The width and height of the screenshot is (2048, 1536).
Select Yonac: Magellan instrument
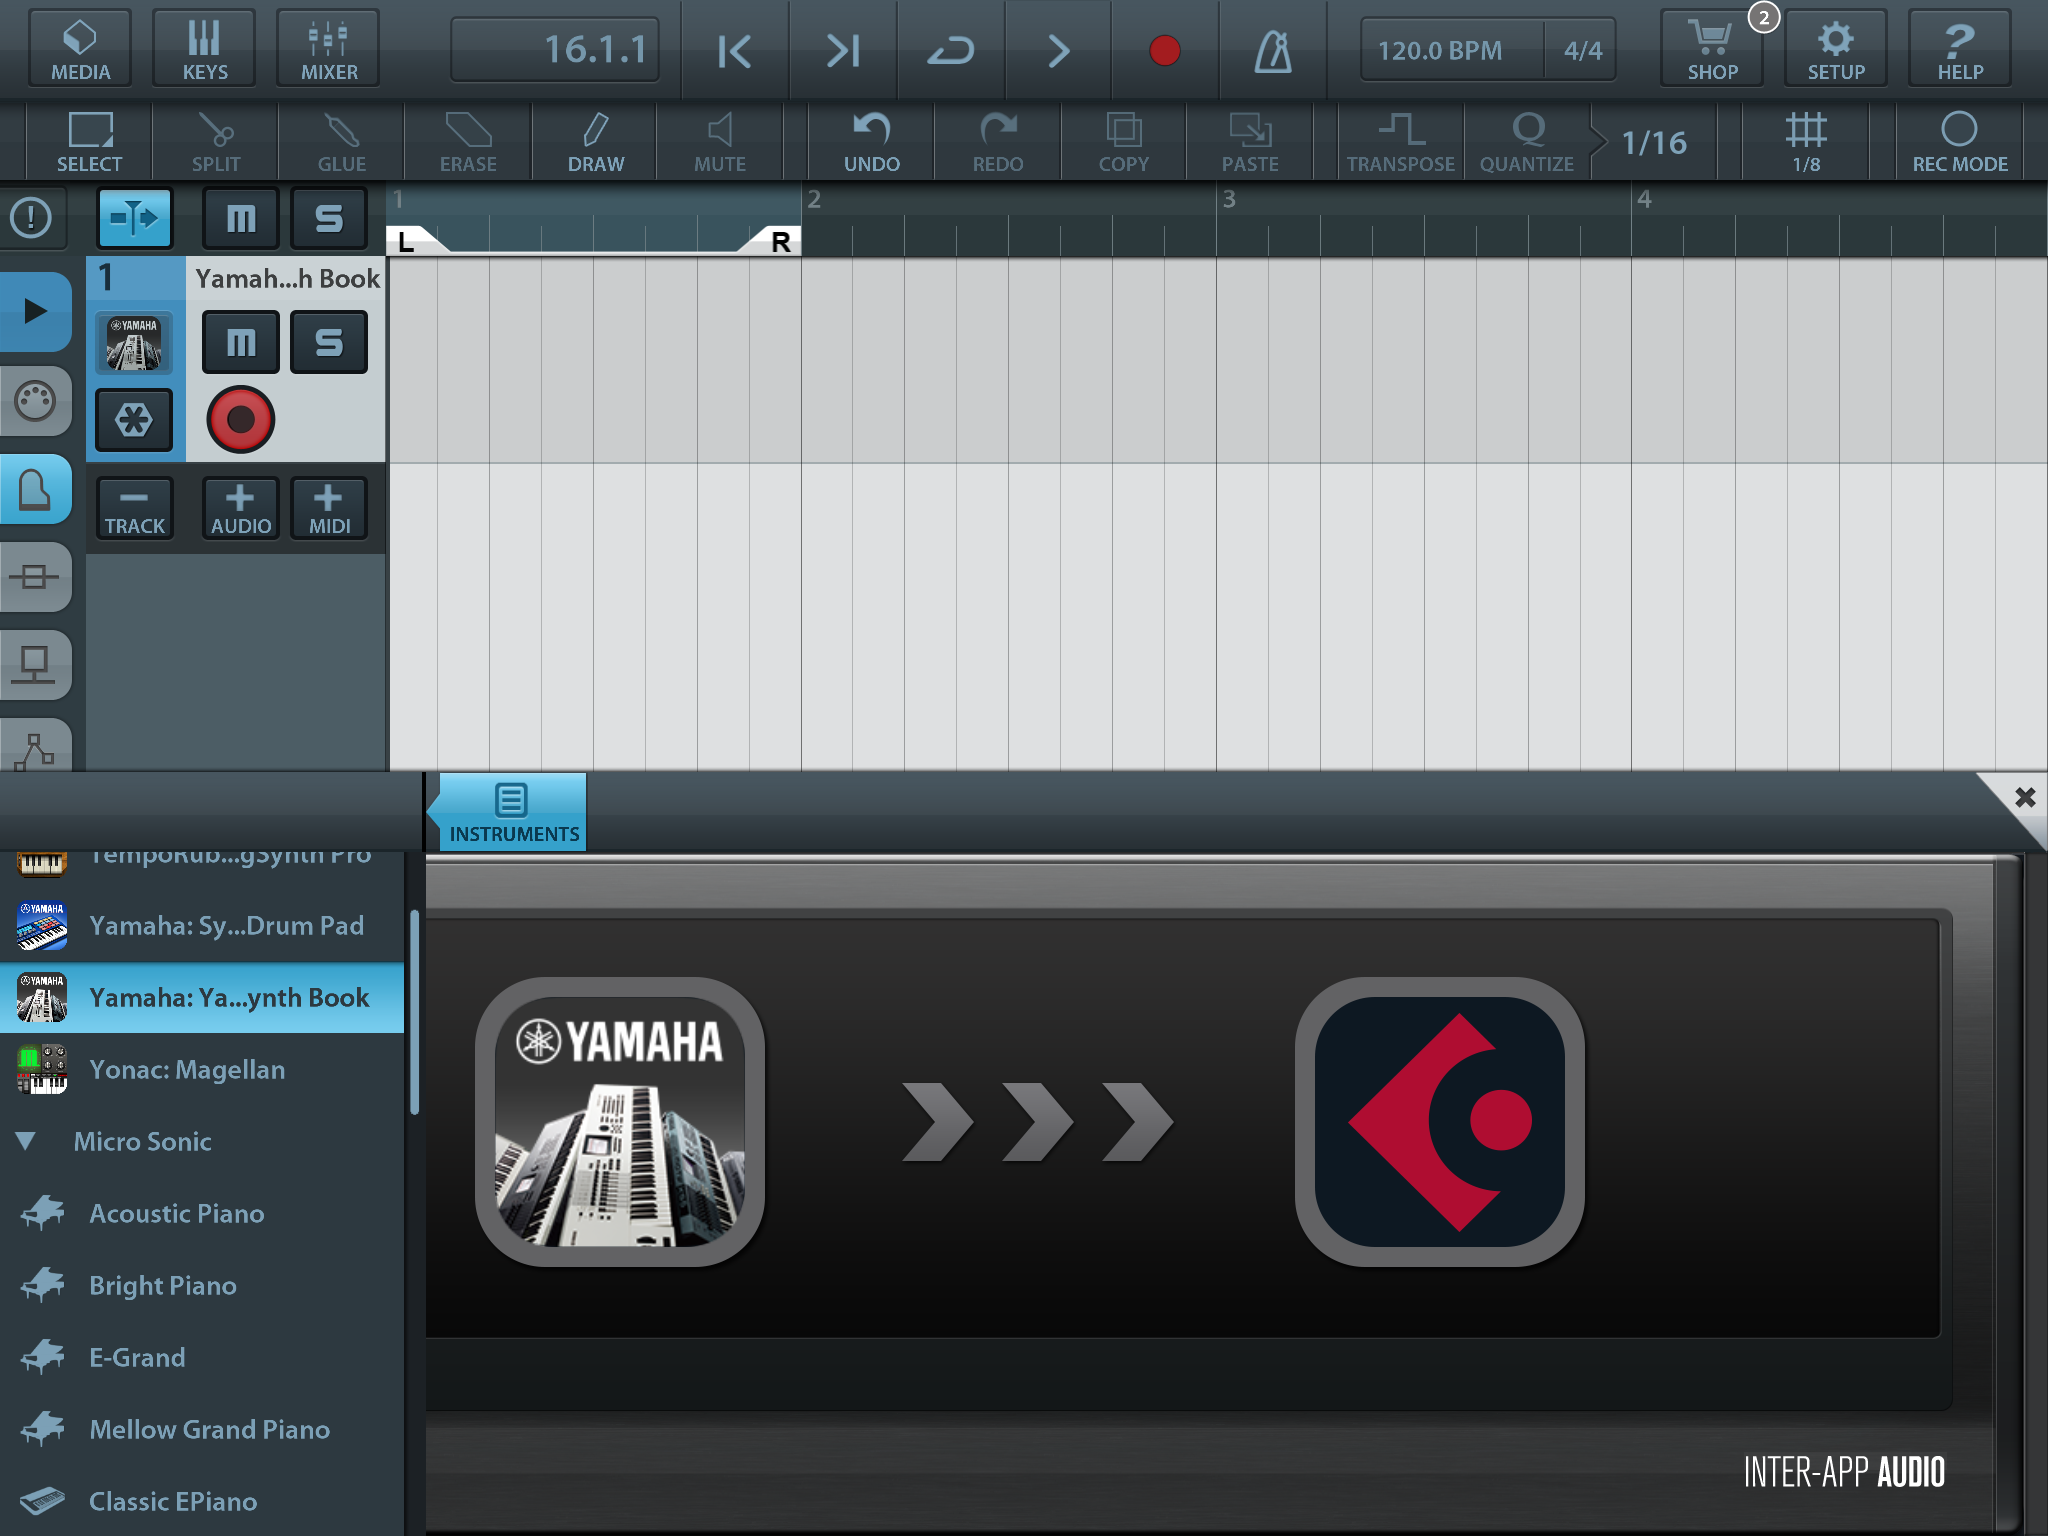pos(202,1070)
